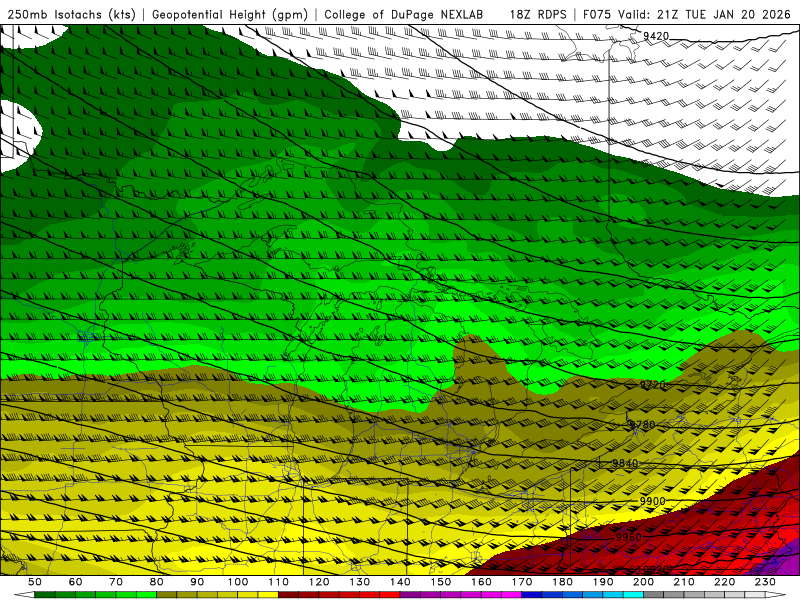Select the dark gray legend swatch starting at 200
Image resolution: width=800 pixels, height=600 pixels.
[654, 595]
